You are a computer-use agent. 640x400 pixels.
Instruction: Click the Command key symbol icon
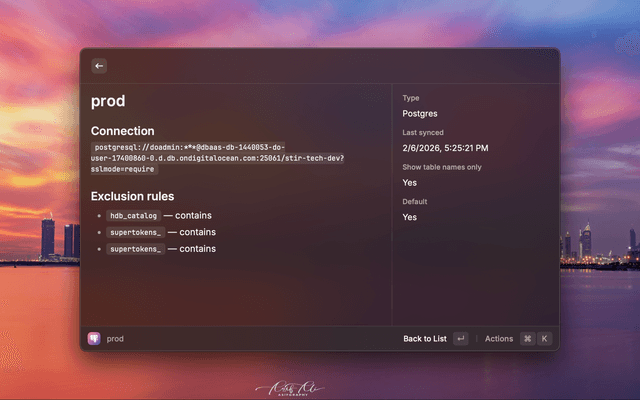tap(527, 339)
